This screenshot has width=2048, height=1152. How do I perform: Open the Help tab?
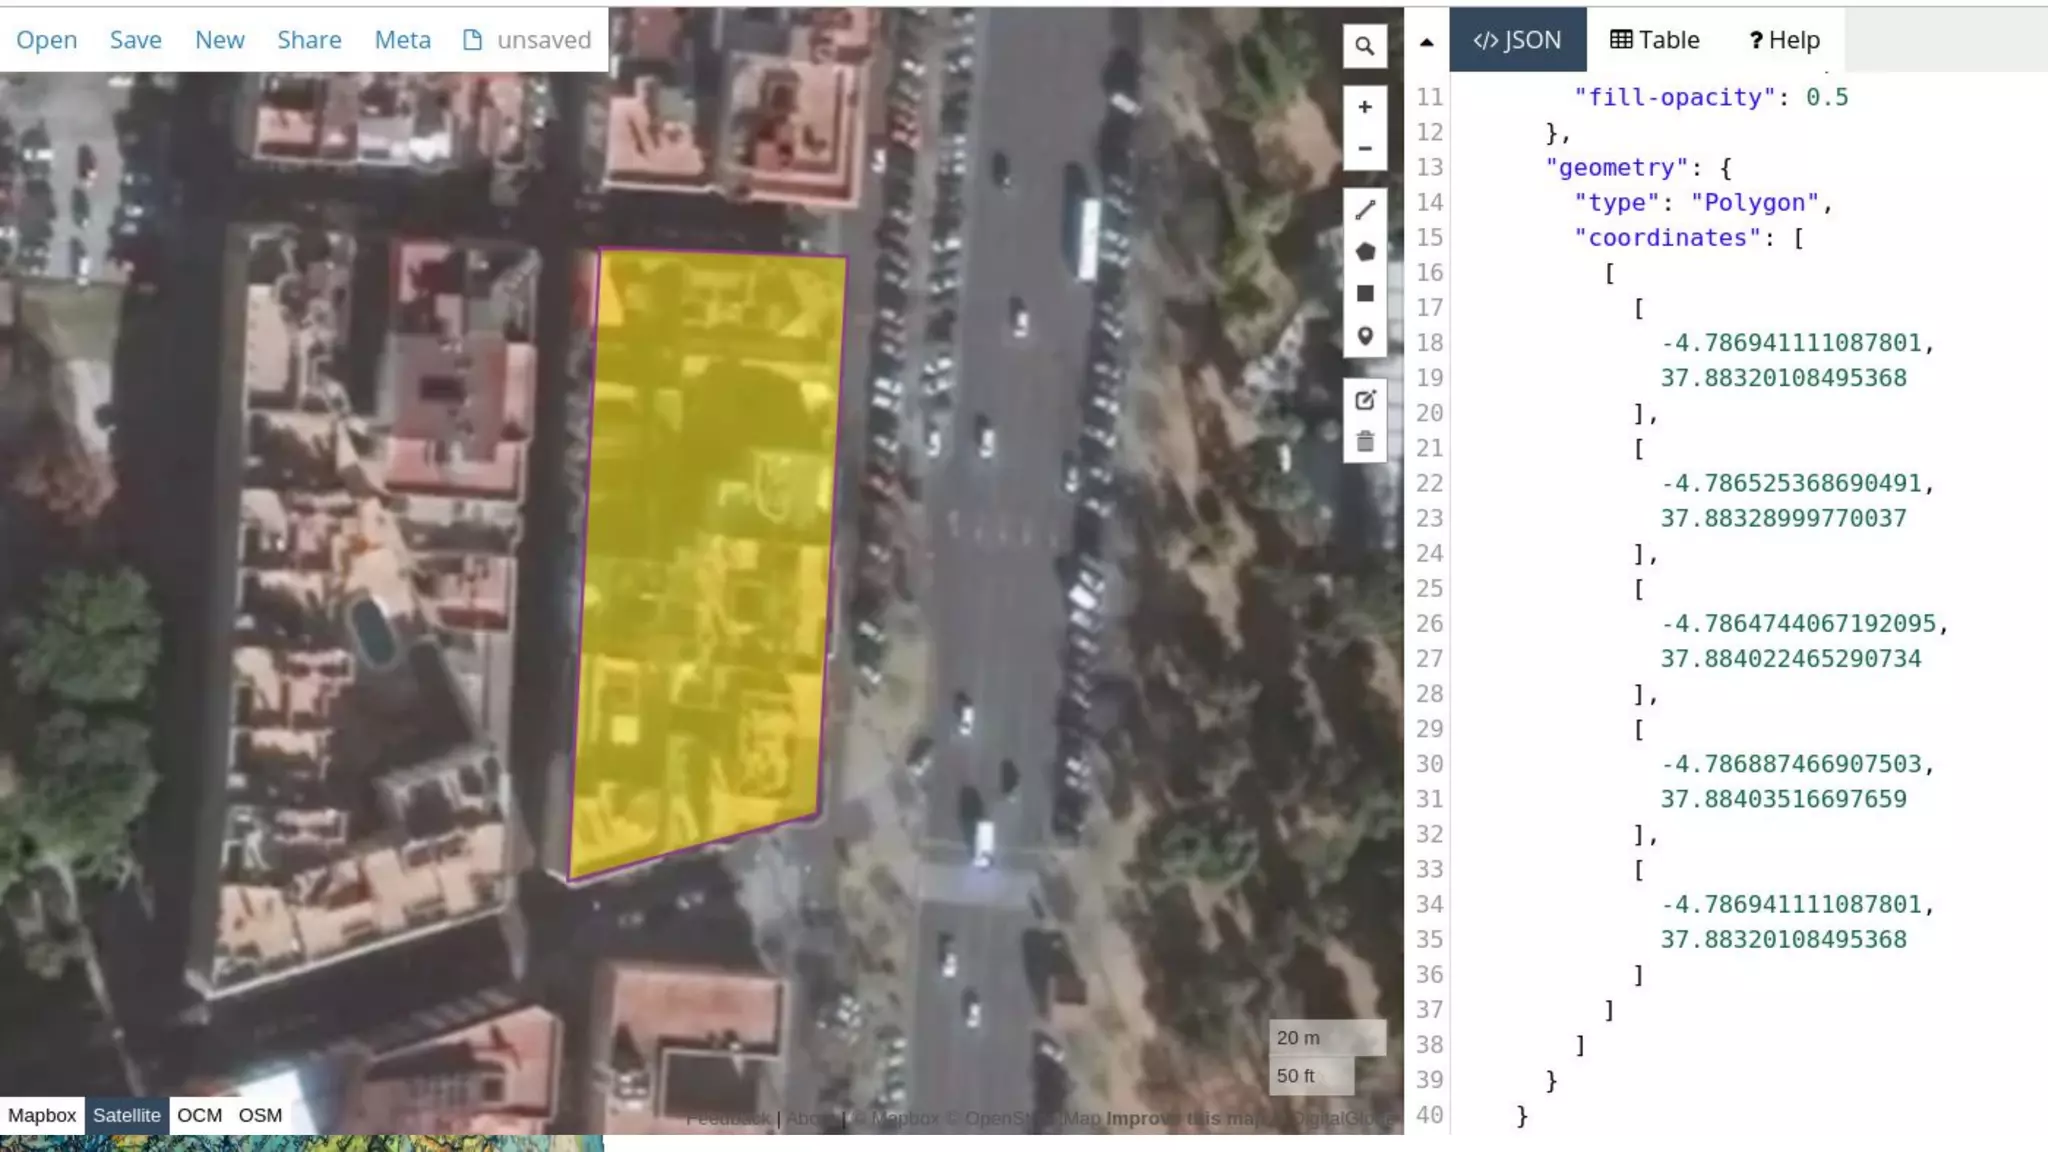coord(1783,40)
